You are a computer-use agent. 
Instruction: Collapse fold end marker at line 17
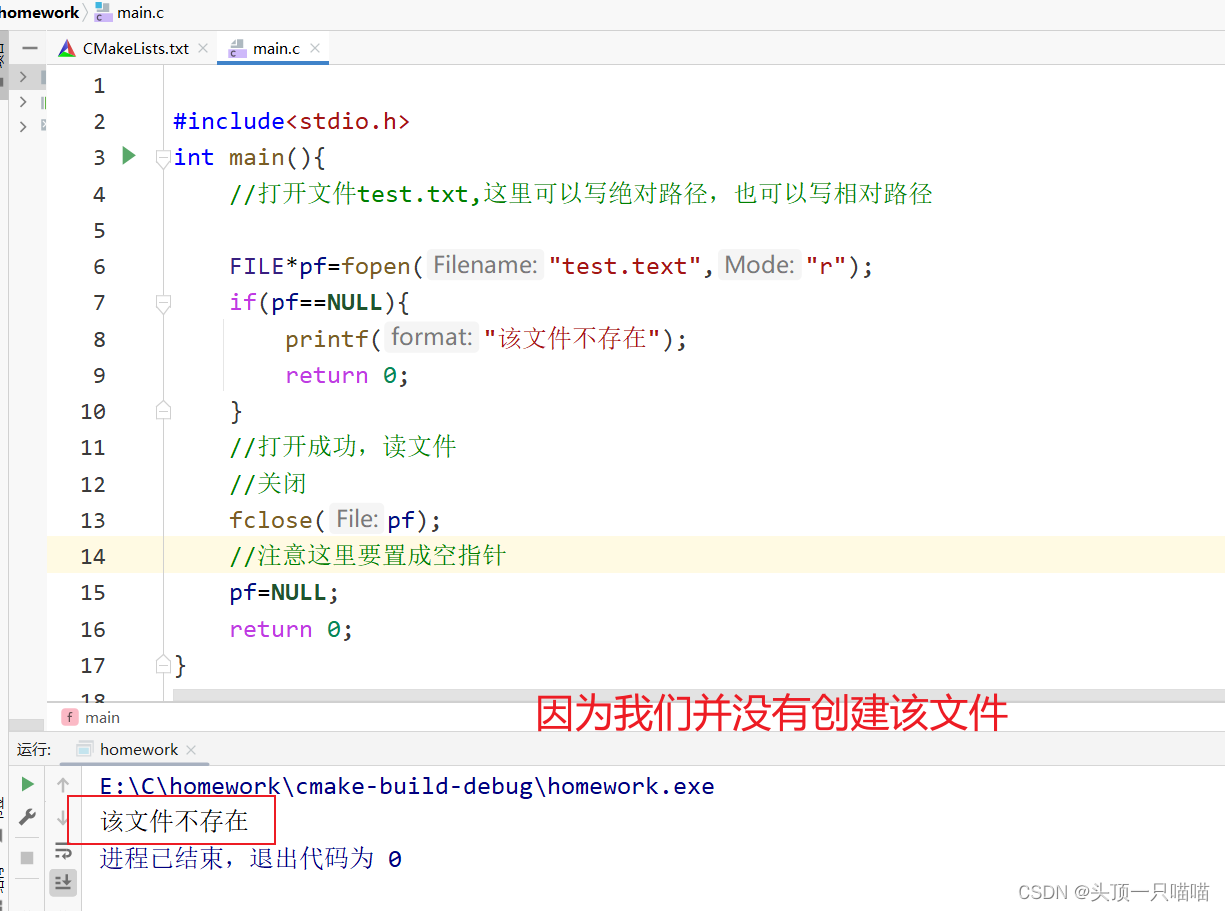(163, 664)
